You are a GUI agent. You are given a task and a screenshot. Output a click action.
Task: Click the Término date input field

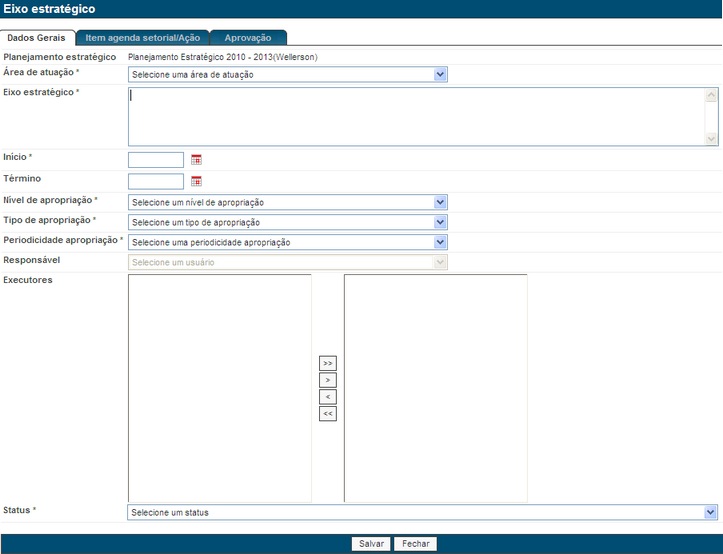(156, 181)
